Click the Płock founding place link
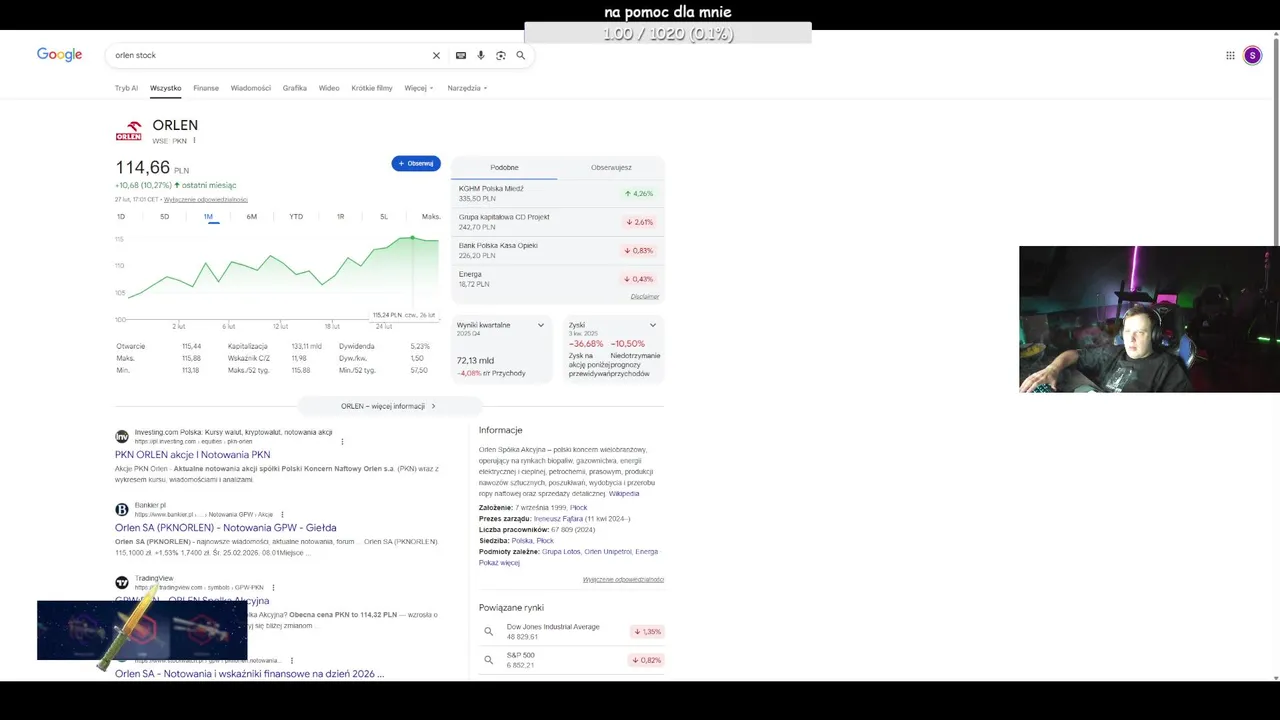The width and height of the screenshot is (1280, 720). click(578, 508)
